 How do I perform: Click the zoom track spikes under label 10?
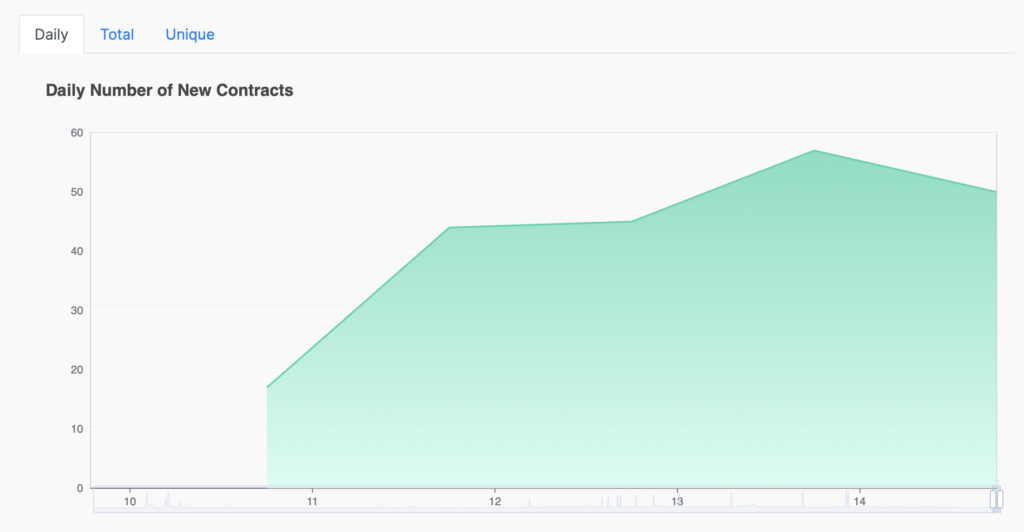[x=163, y=501]
